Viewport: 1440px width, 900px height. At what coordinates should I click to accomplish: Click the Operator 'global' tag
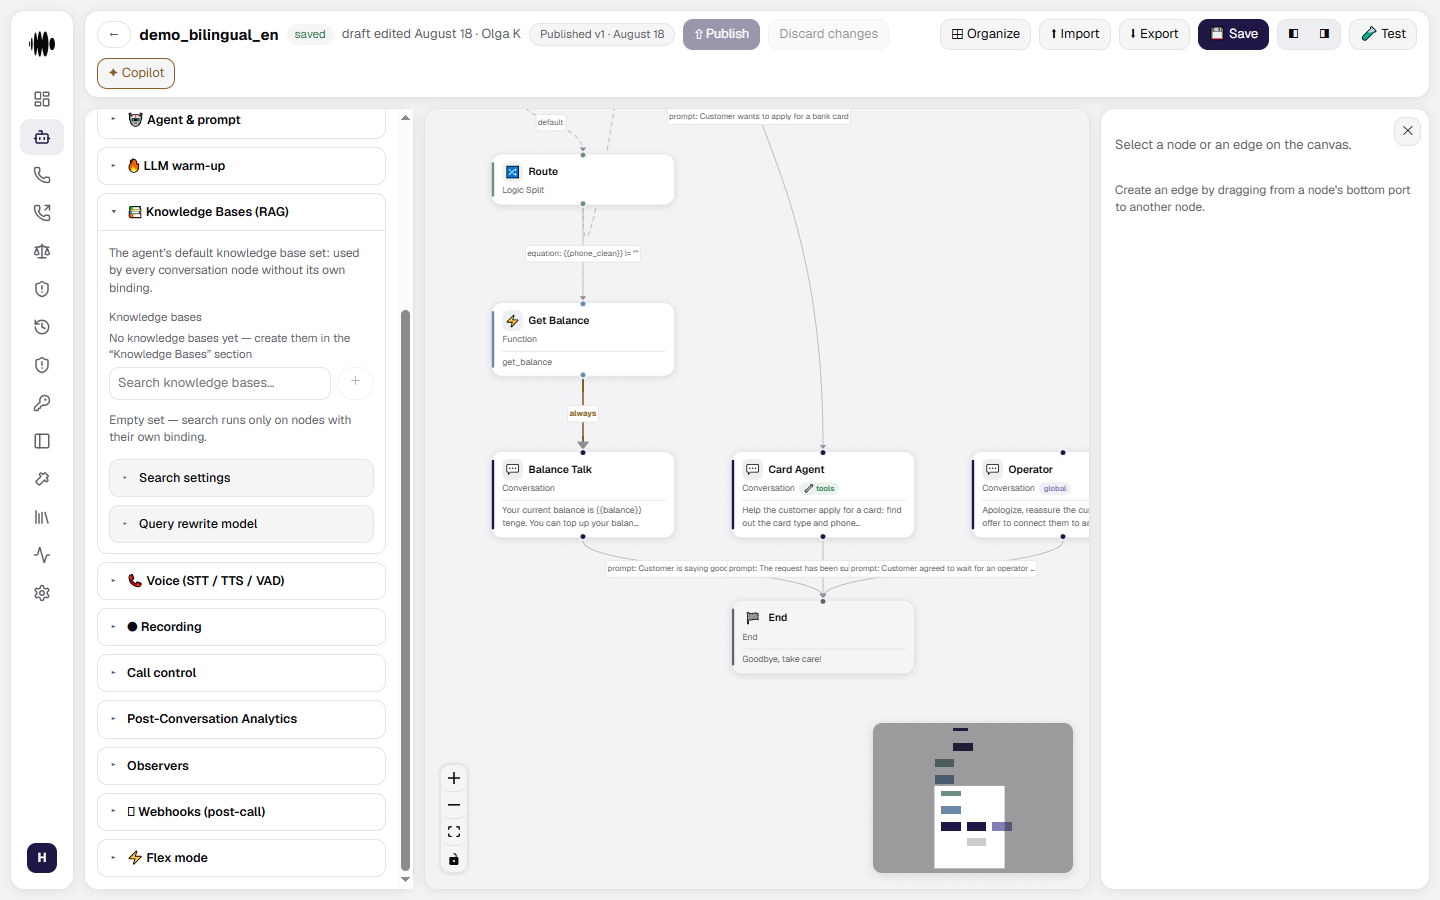1055,489
